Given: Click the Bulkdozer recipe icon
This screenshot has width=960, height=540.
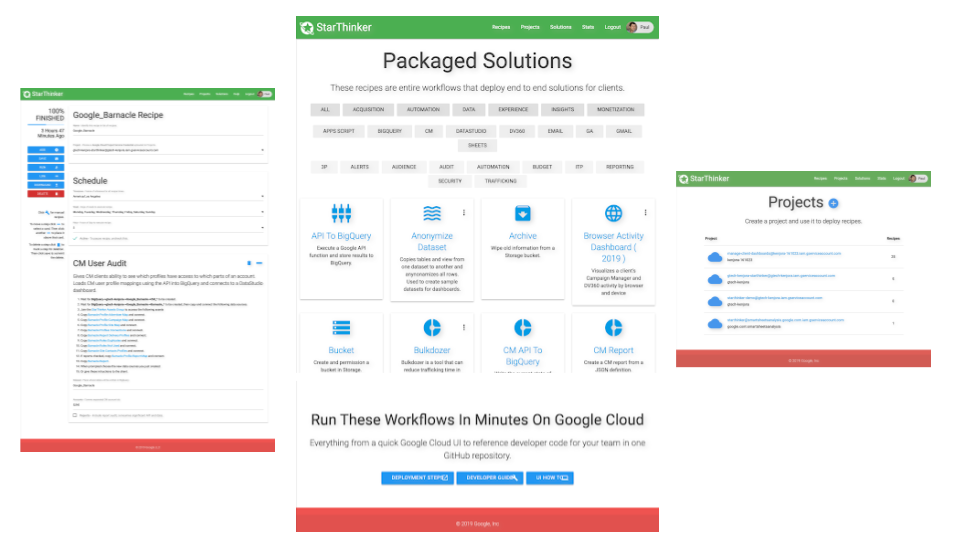Looking at the screenshot, I should [432, 327].
